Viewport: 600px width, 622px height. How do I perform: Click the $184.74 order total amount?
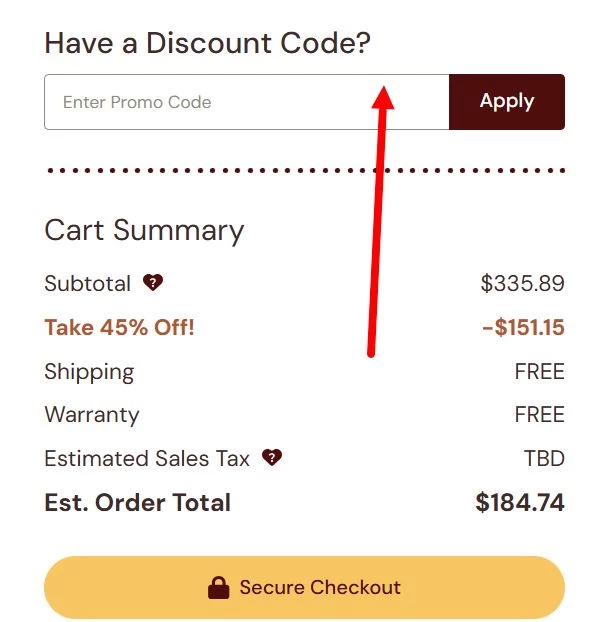click(x=519, y=502)
